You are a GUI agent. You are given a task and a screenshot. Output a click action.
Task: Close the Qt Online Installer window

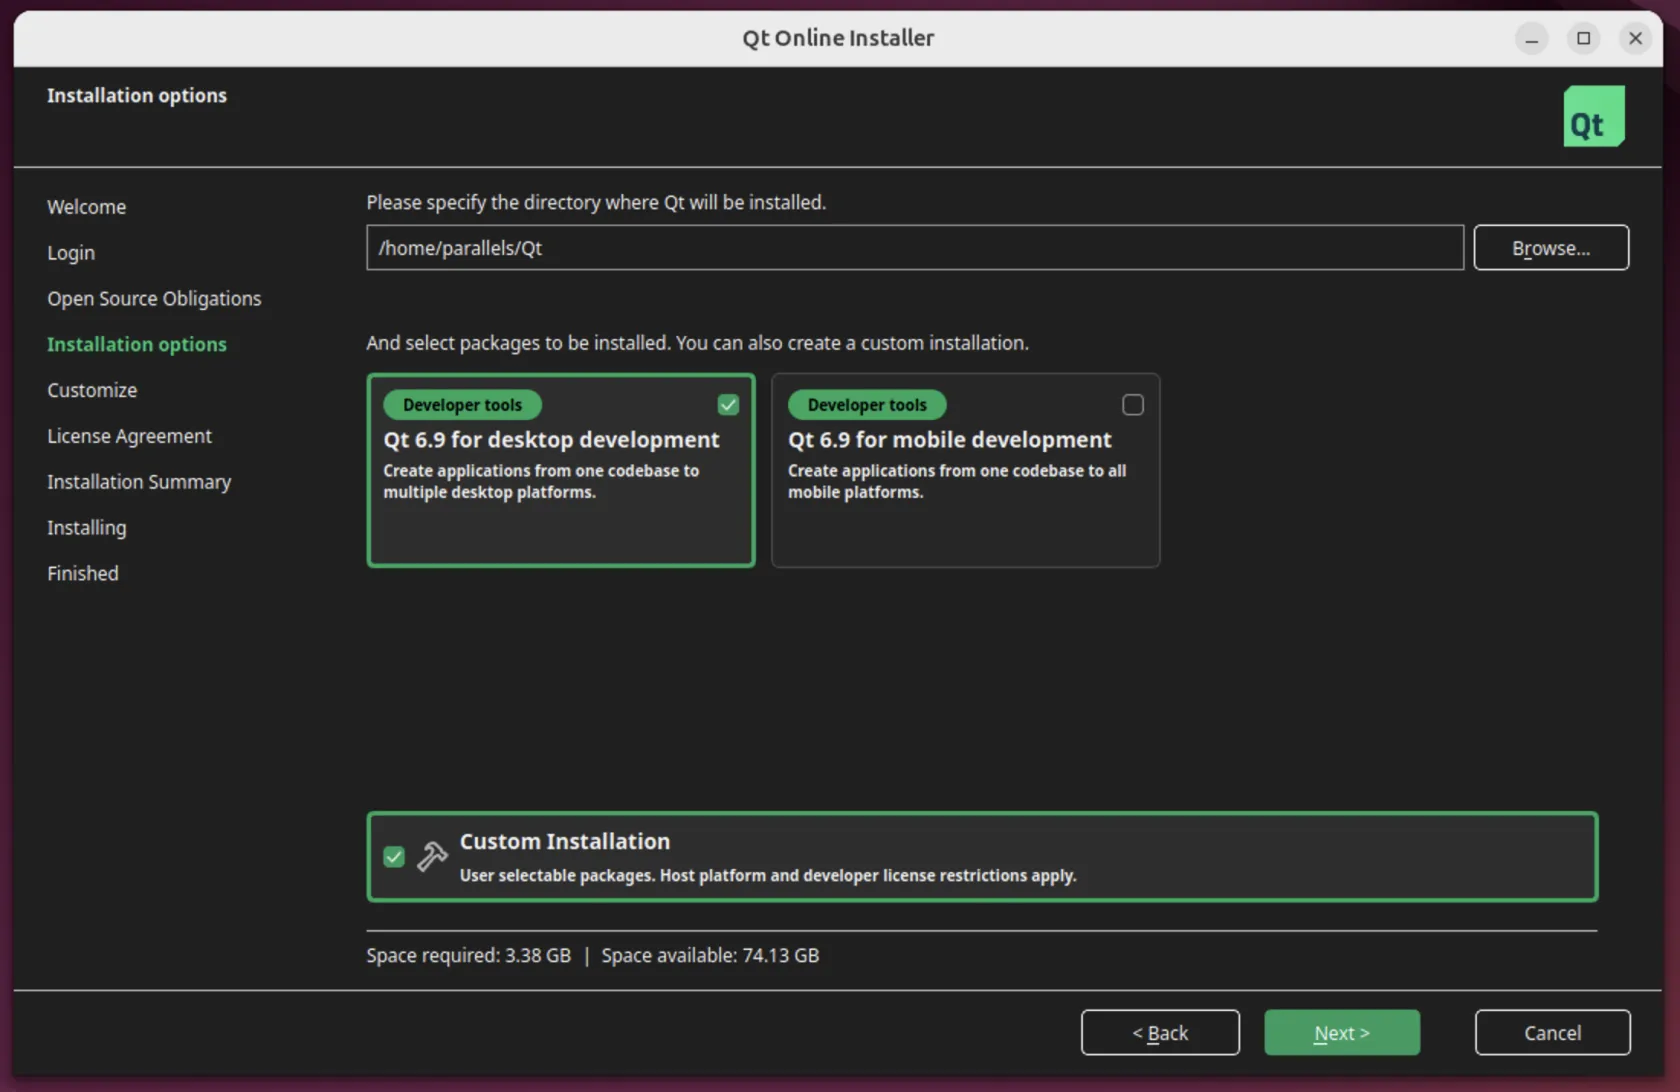click(1635, 38)
